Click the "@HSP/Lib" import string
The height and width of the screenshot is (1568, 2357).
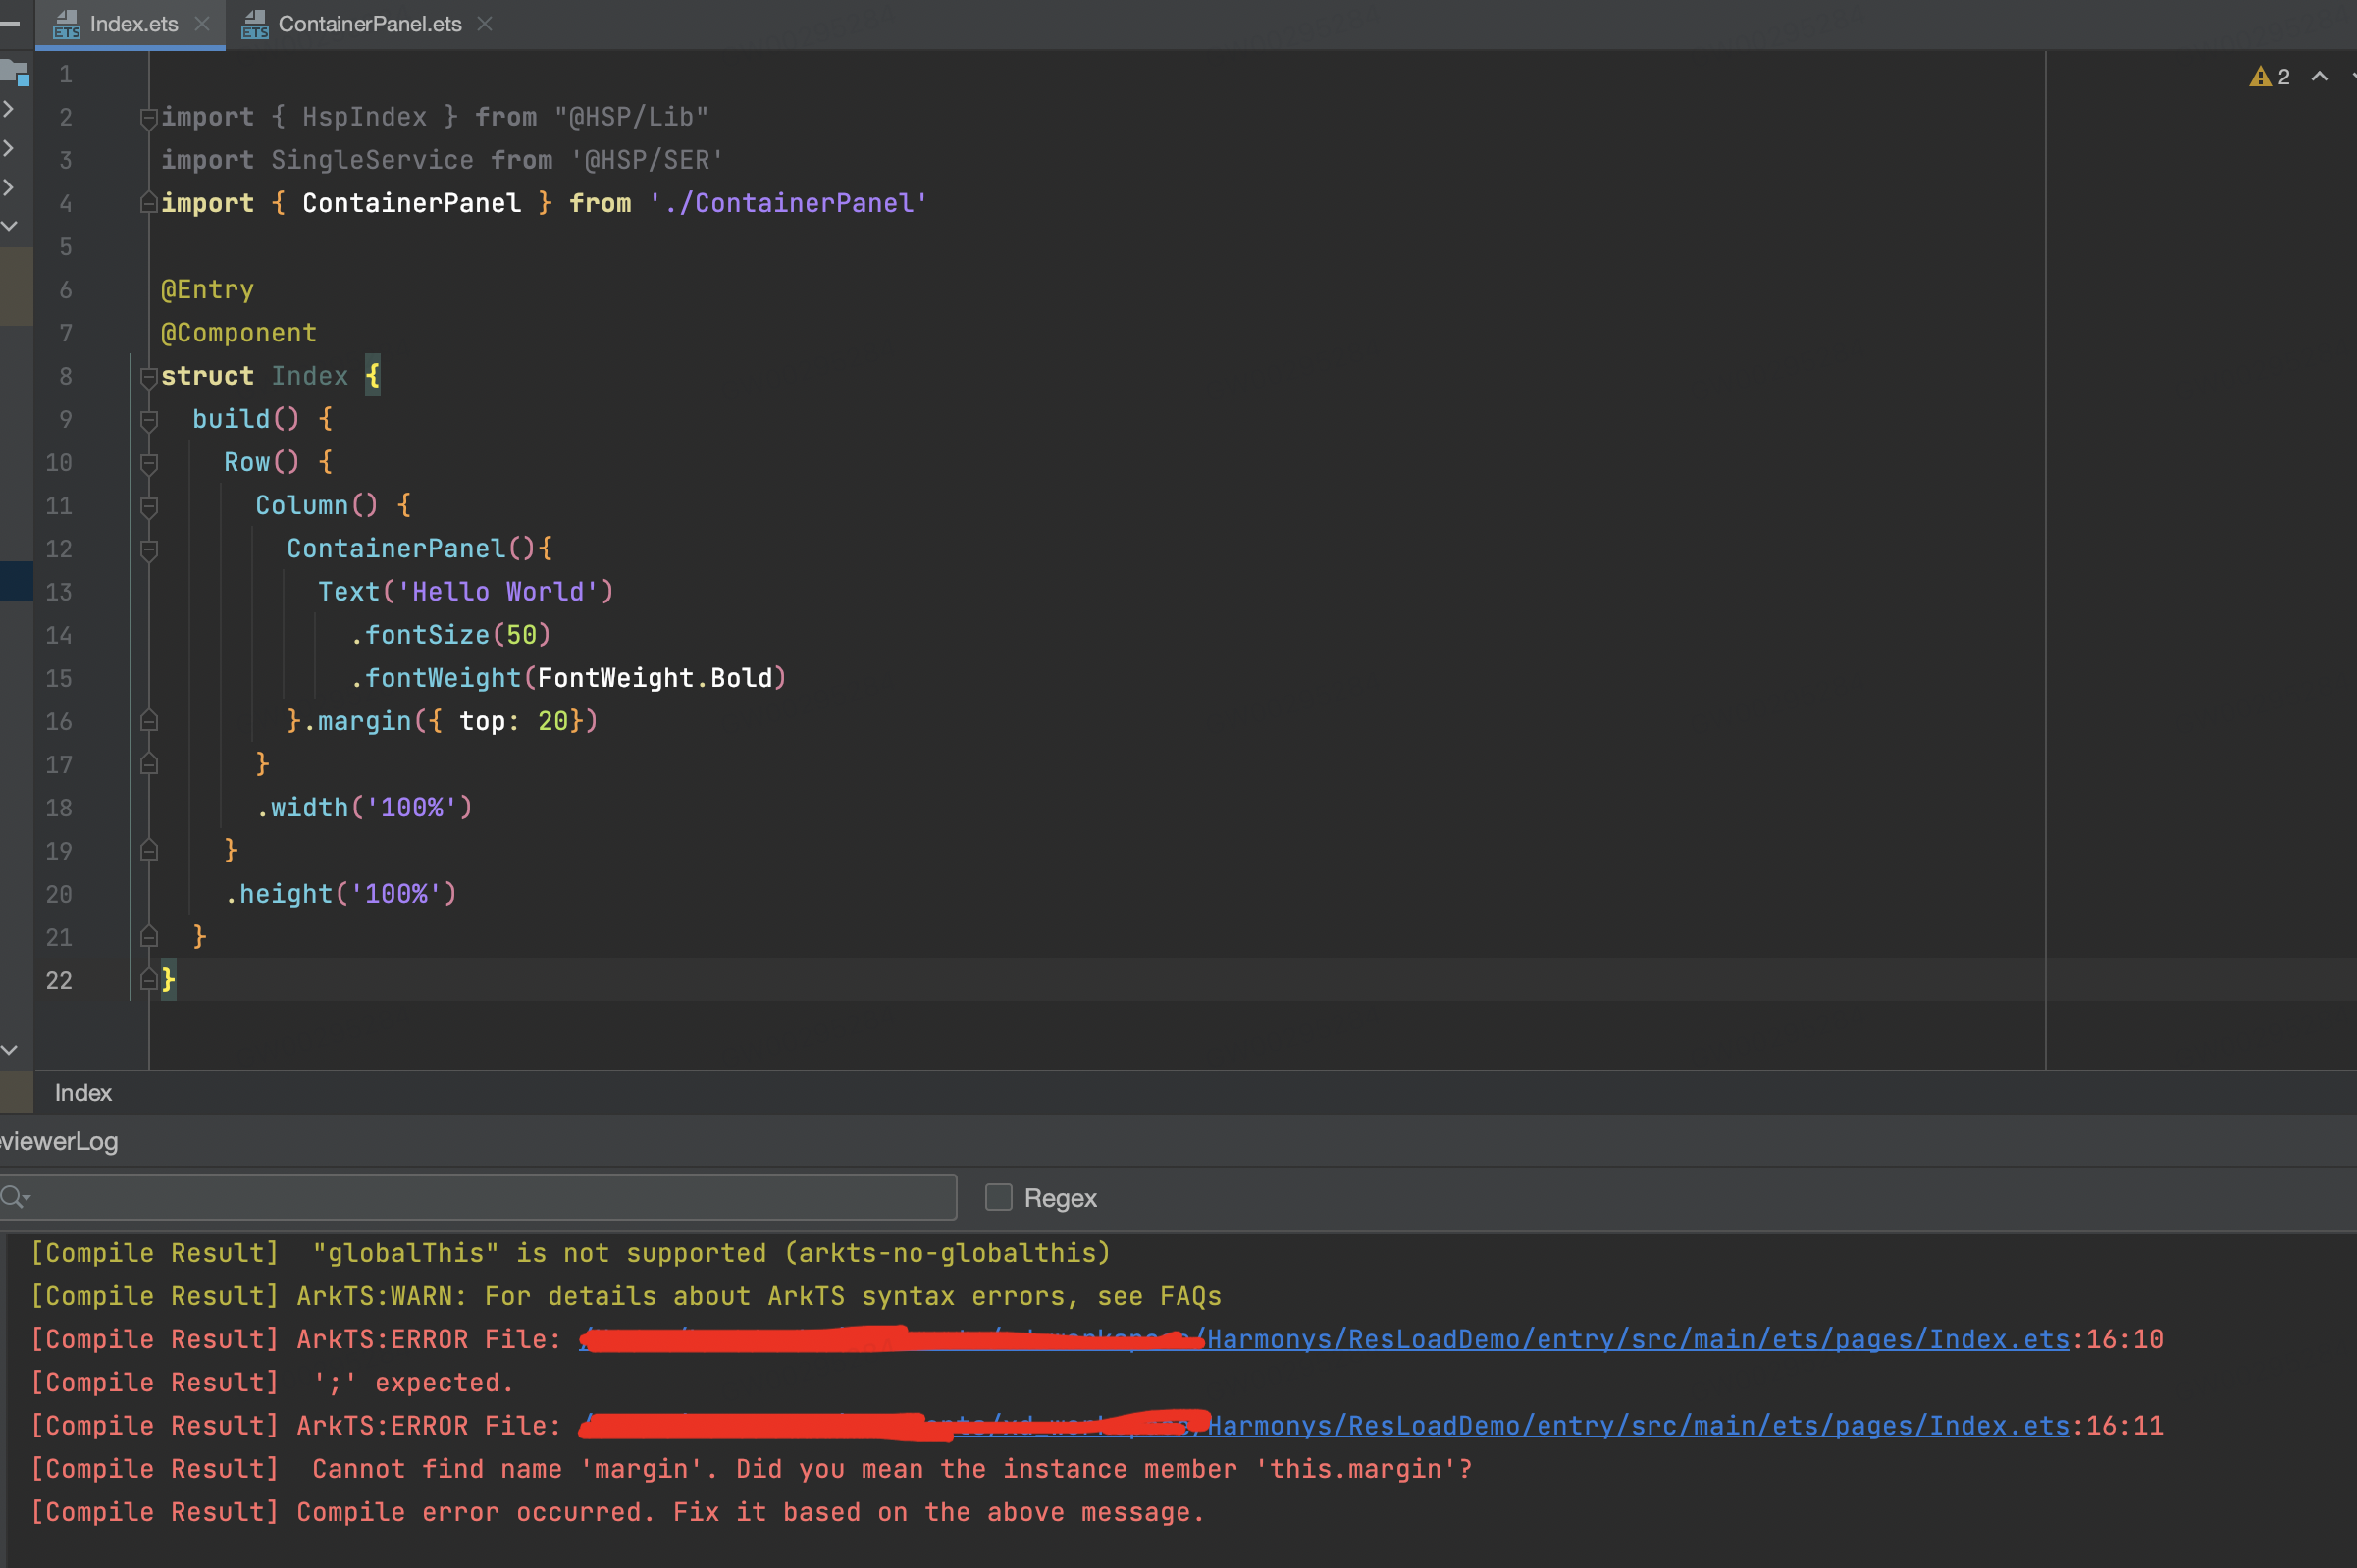click(x=631, y=117)
